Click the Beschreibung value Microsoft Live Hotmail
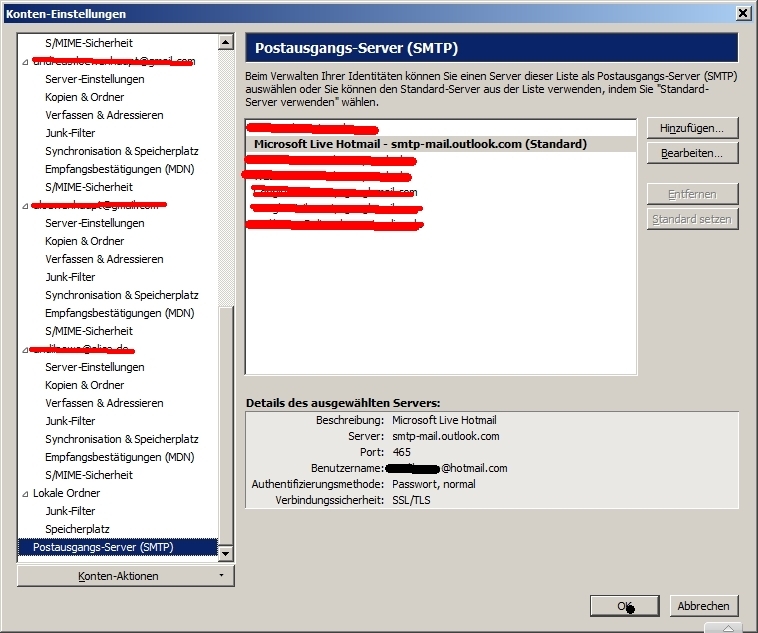Image resolution: width=758 pixels, height=633 pixels. click(444, 420)
